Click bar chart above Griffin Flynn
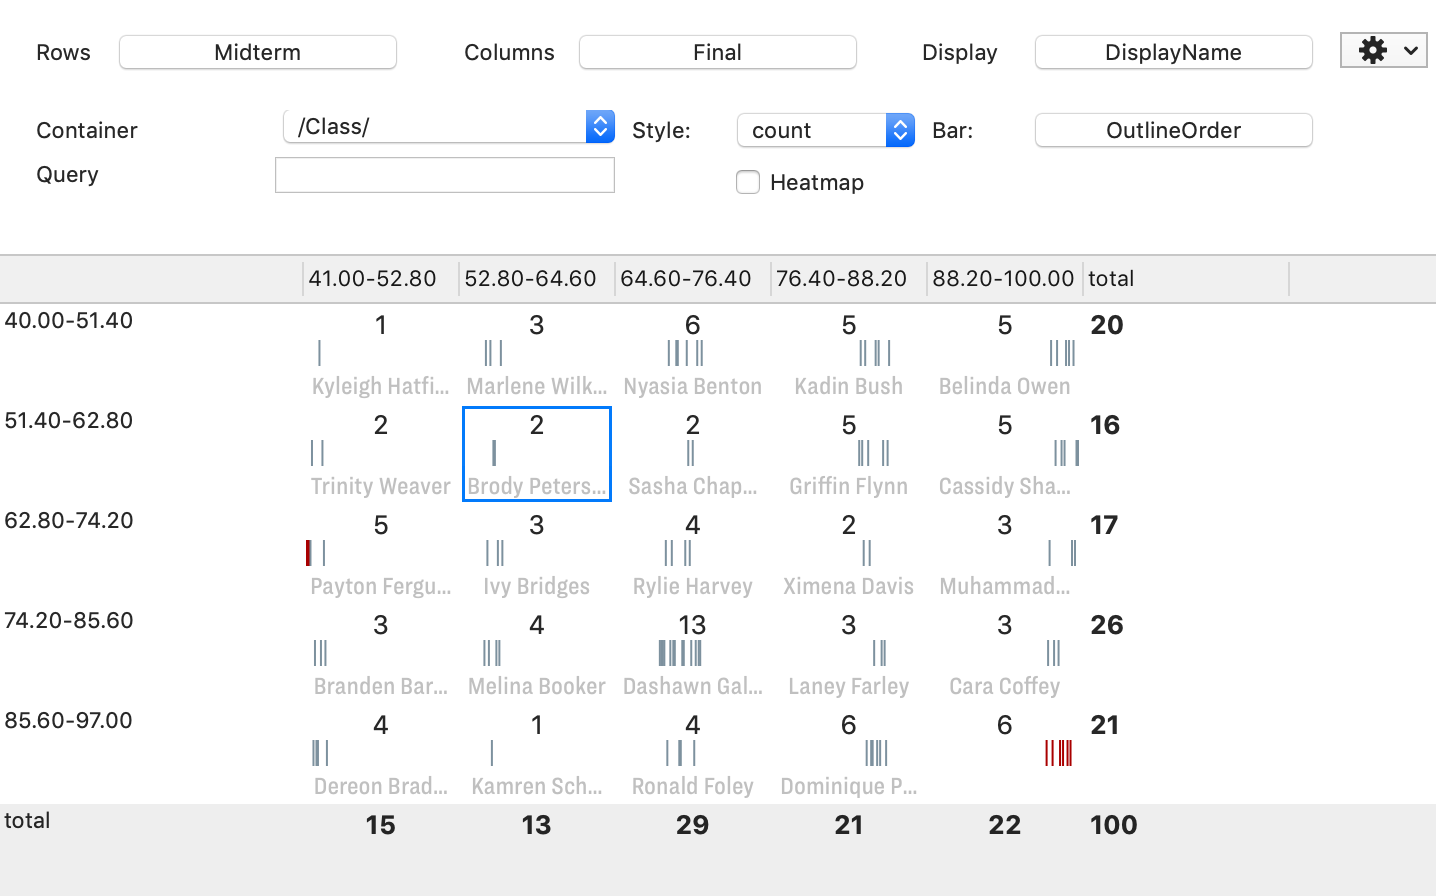 pos(873,453)
